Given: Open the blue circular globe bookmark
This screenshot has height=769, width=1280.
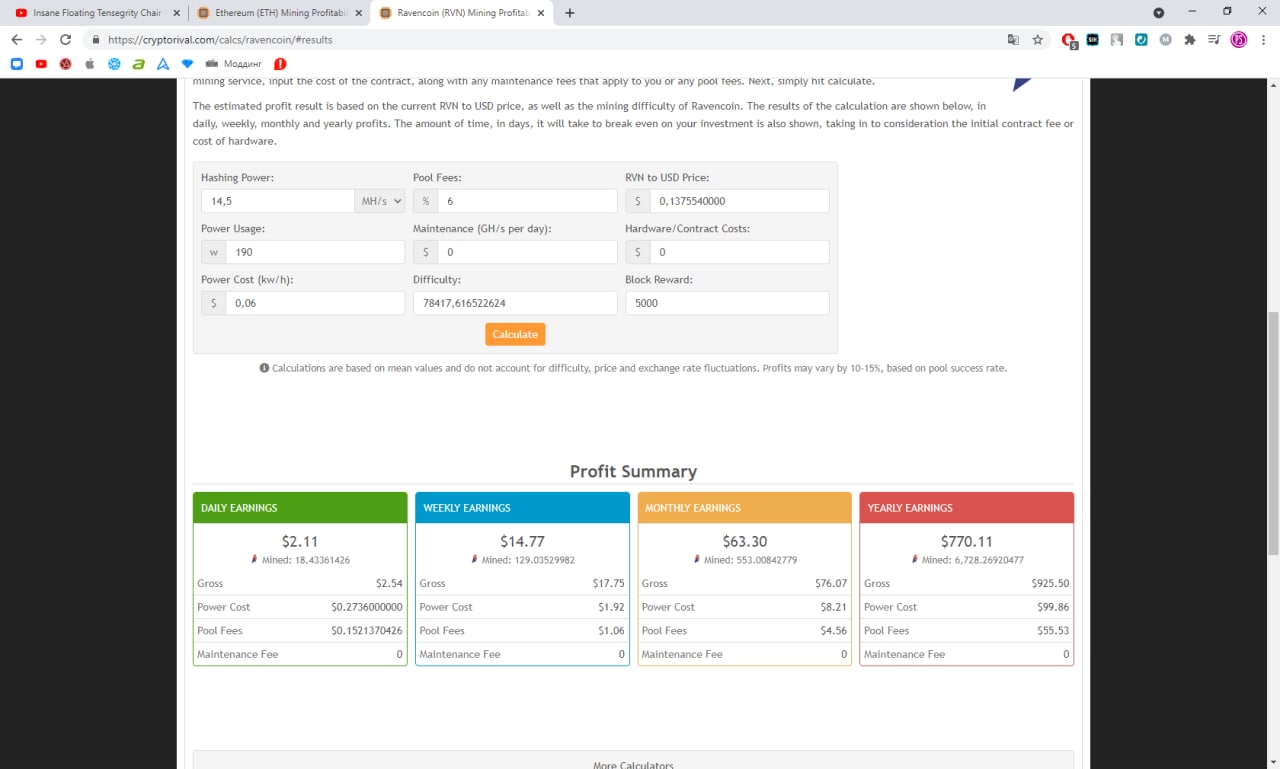Looking at the screenshot, I should tap(114, 64).
